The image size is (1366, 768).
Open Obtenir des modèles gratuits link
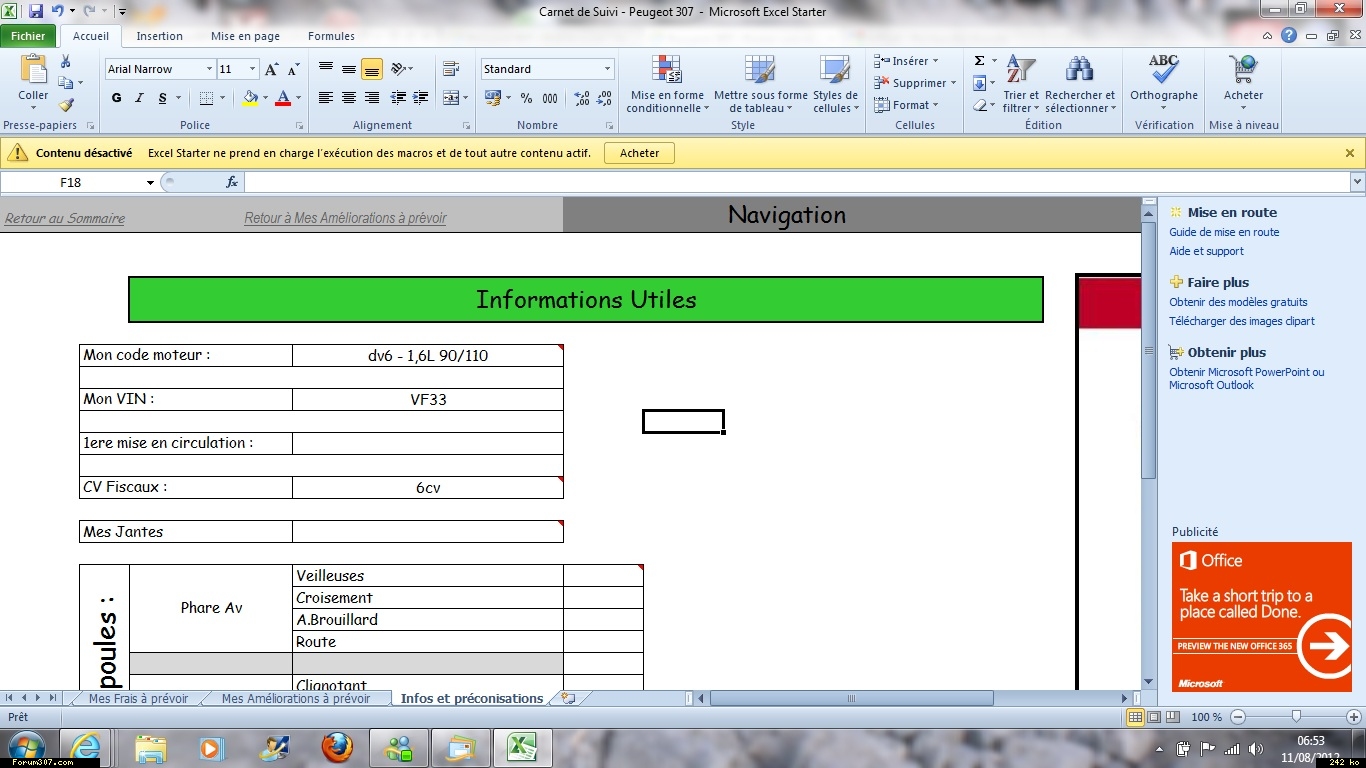(x=1238, y=302)
